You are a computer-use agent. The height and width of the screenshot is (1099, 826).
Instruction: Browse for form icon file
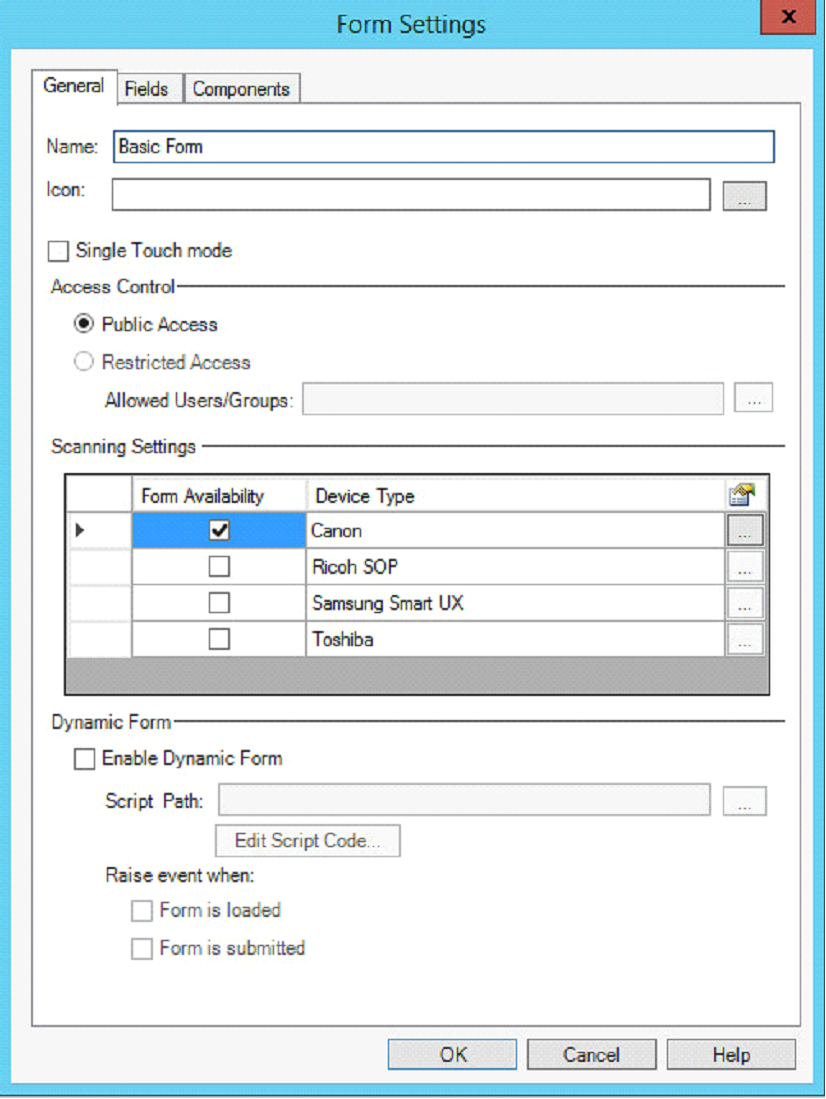tap(744, 196)
